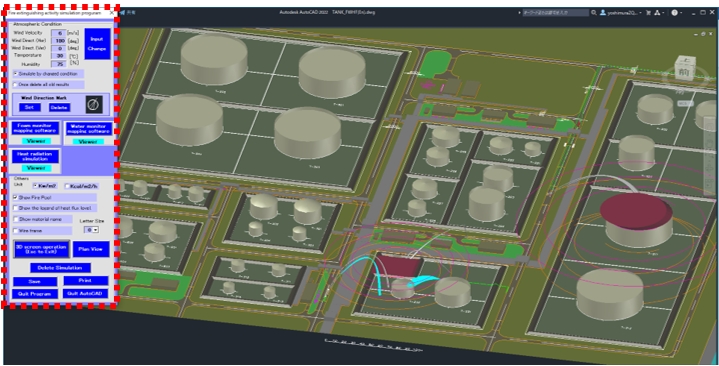Check Show material name option
The image size is (719, 366).
point(16,219)
